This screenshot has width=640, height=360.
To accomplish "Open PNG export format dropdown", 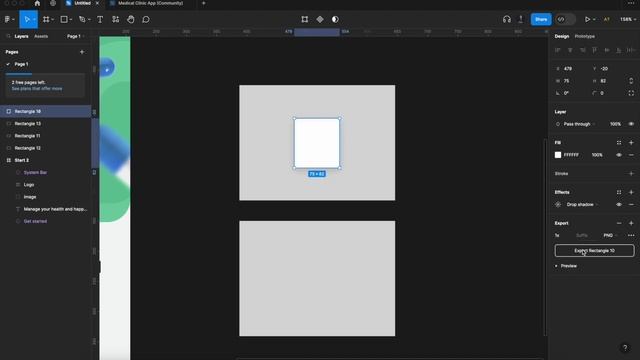I will point(610,236).
